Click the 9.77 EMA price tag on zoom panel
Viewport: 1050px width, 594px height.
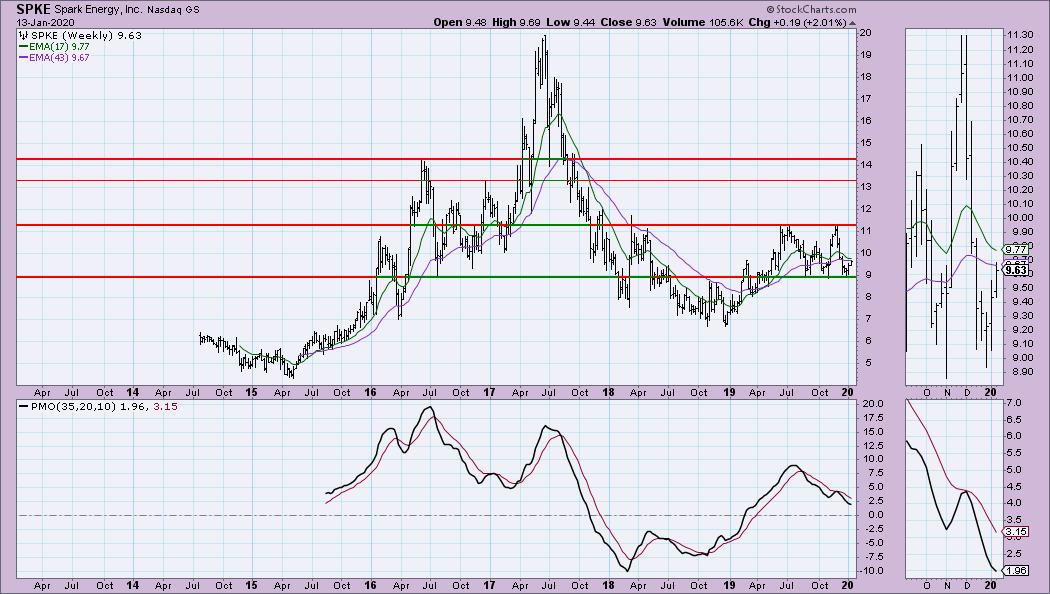[x=1015, y=249]
